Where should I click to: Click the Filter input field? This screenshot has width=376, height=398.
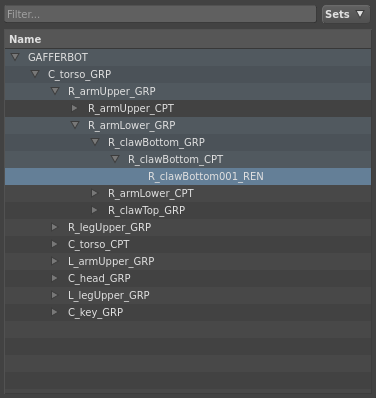pos(160,14)
